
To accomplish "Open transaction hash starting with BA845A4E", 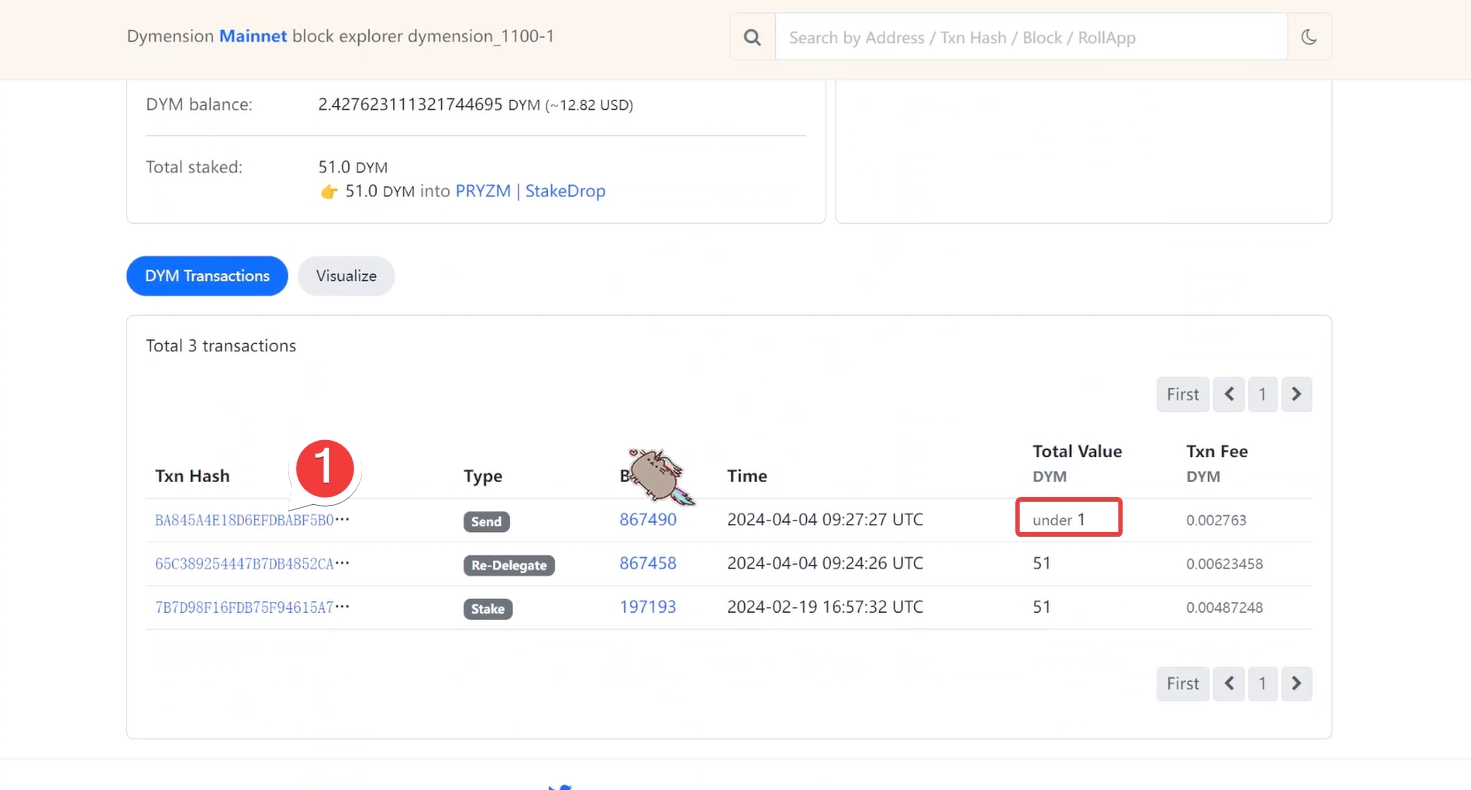I will coord(245,520).
